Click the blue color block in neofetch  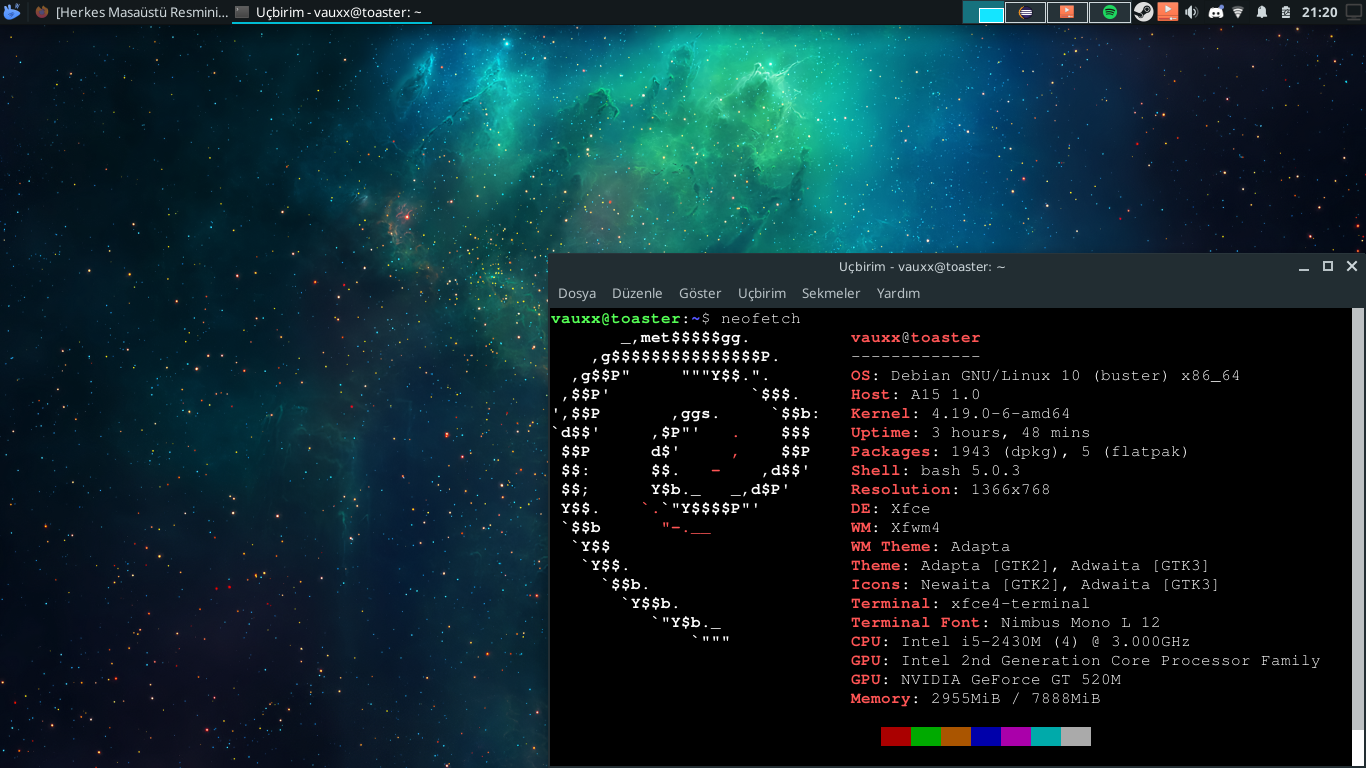(986, 736)
